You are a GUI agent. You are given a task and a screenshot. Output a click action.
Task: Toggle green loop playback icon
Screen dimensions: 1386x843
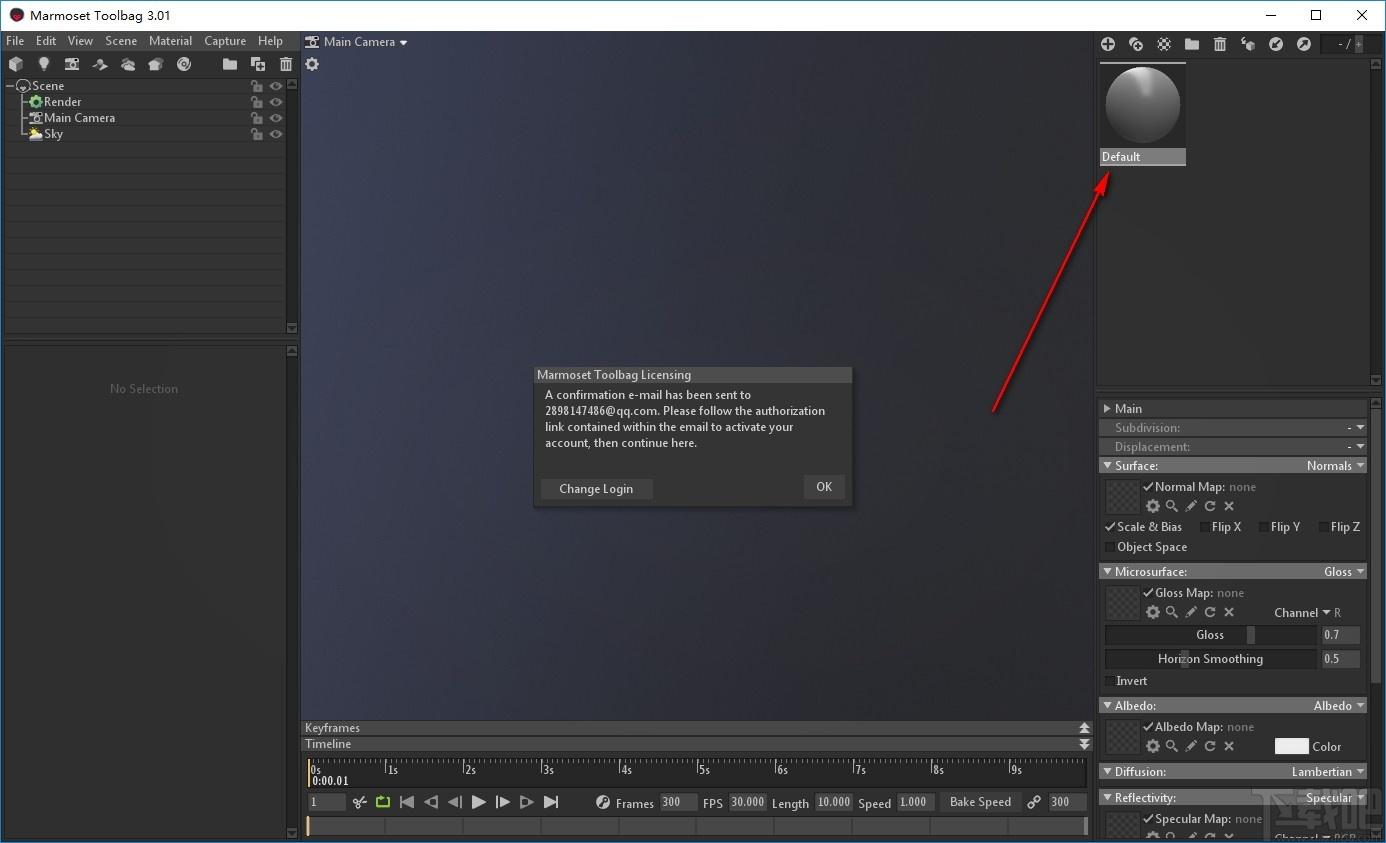pos(383,802)
